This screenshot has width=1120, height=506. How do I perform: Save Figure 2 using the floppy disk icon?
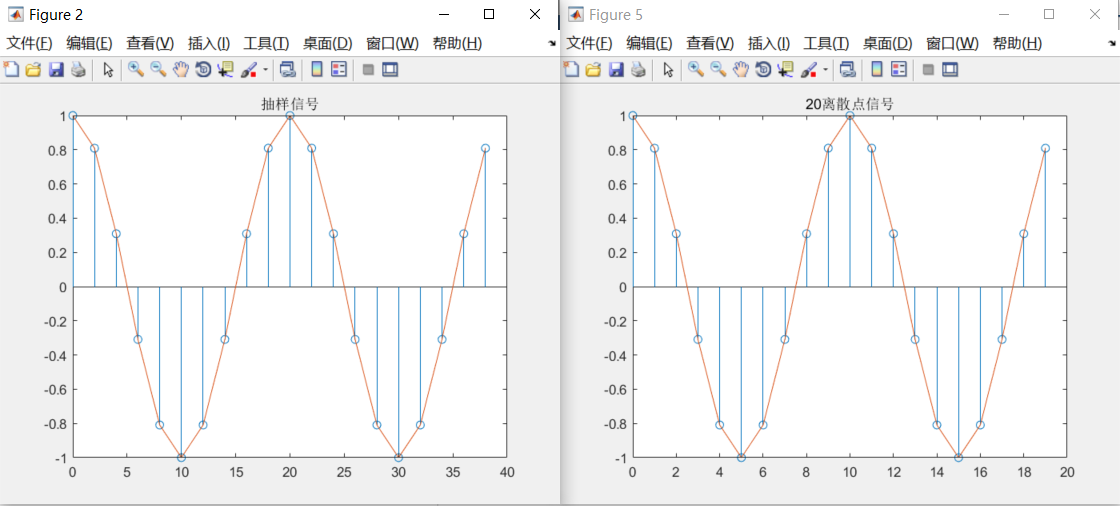pos(56,69)
